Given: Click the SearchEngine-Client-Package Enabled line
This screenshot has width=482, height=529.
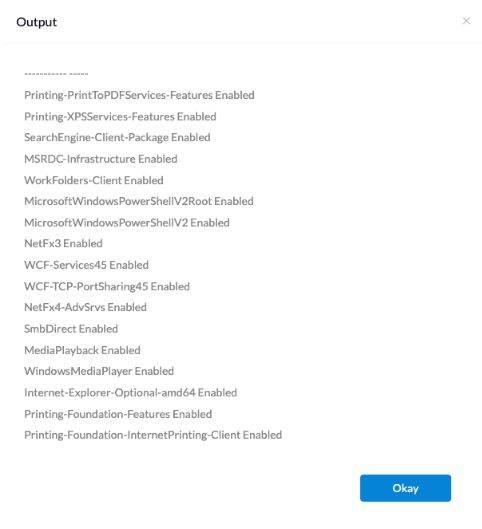Looking at the screenshot, I should (x=117, y=138).
